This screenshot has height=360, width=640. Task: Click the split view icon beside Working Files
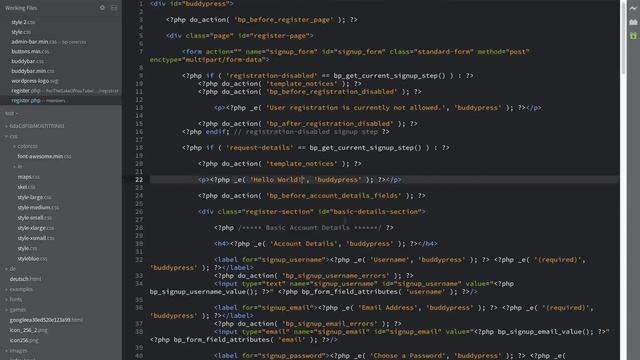click(x=114, y=8)
